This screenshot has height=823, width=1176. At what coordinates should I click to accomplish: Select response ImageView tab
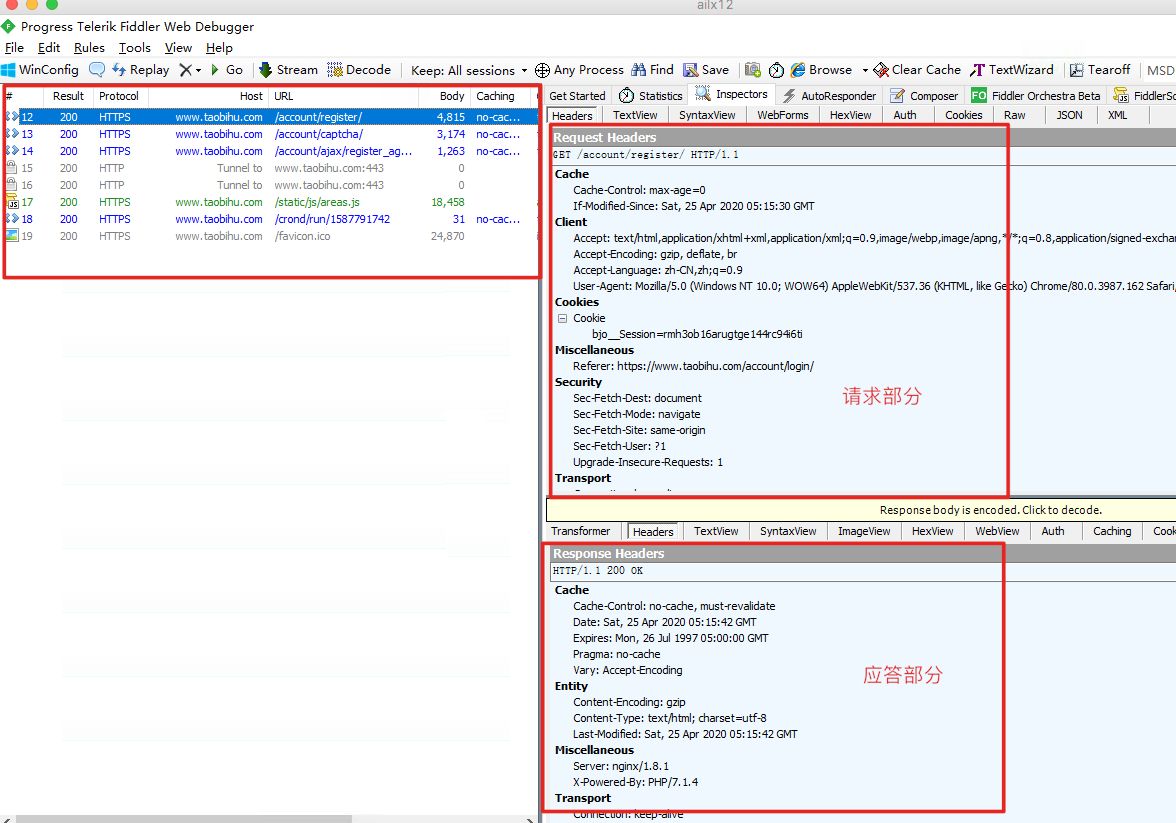click(x=864, y=531)
